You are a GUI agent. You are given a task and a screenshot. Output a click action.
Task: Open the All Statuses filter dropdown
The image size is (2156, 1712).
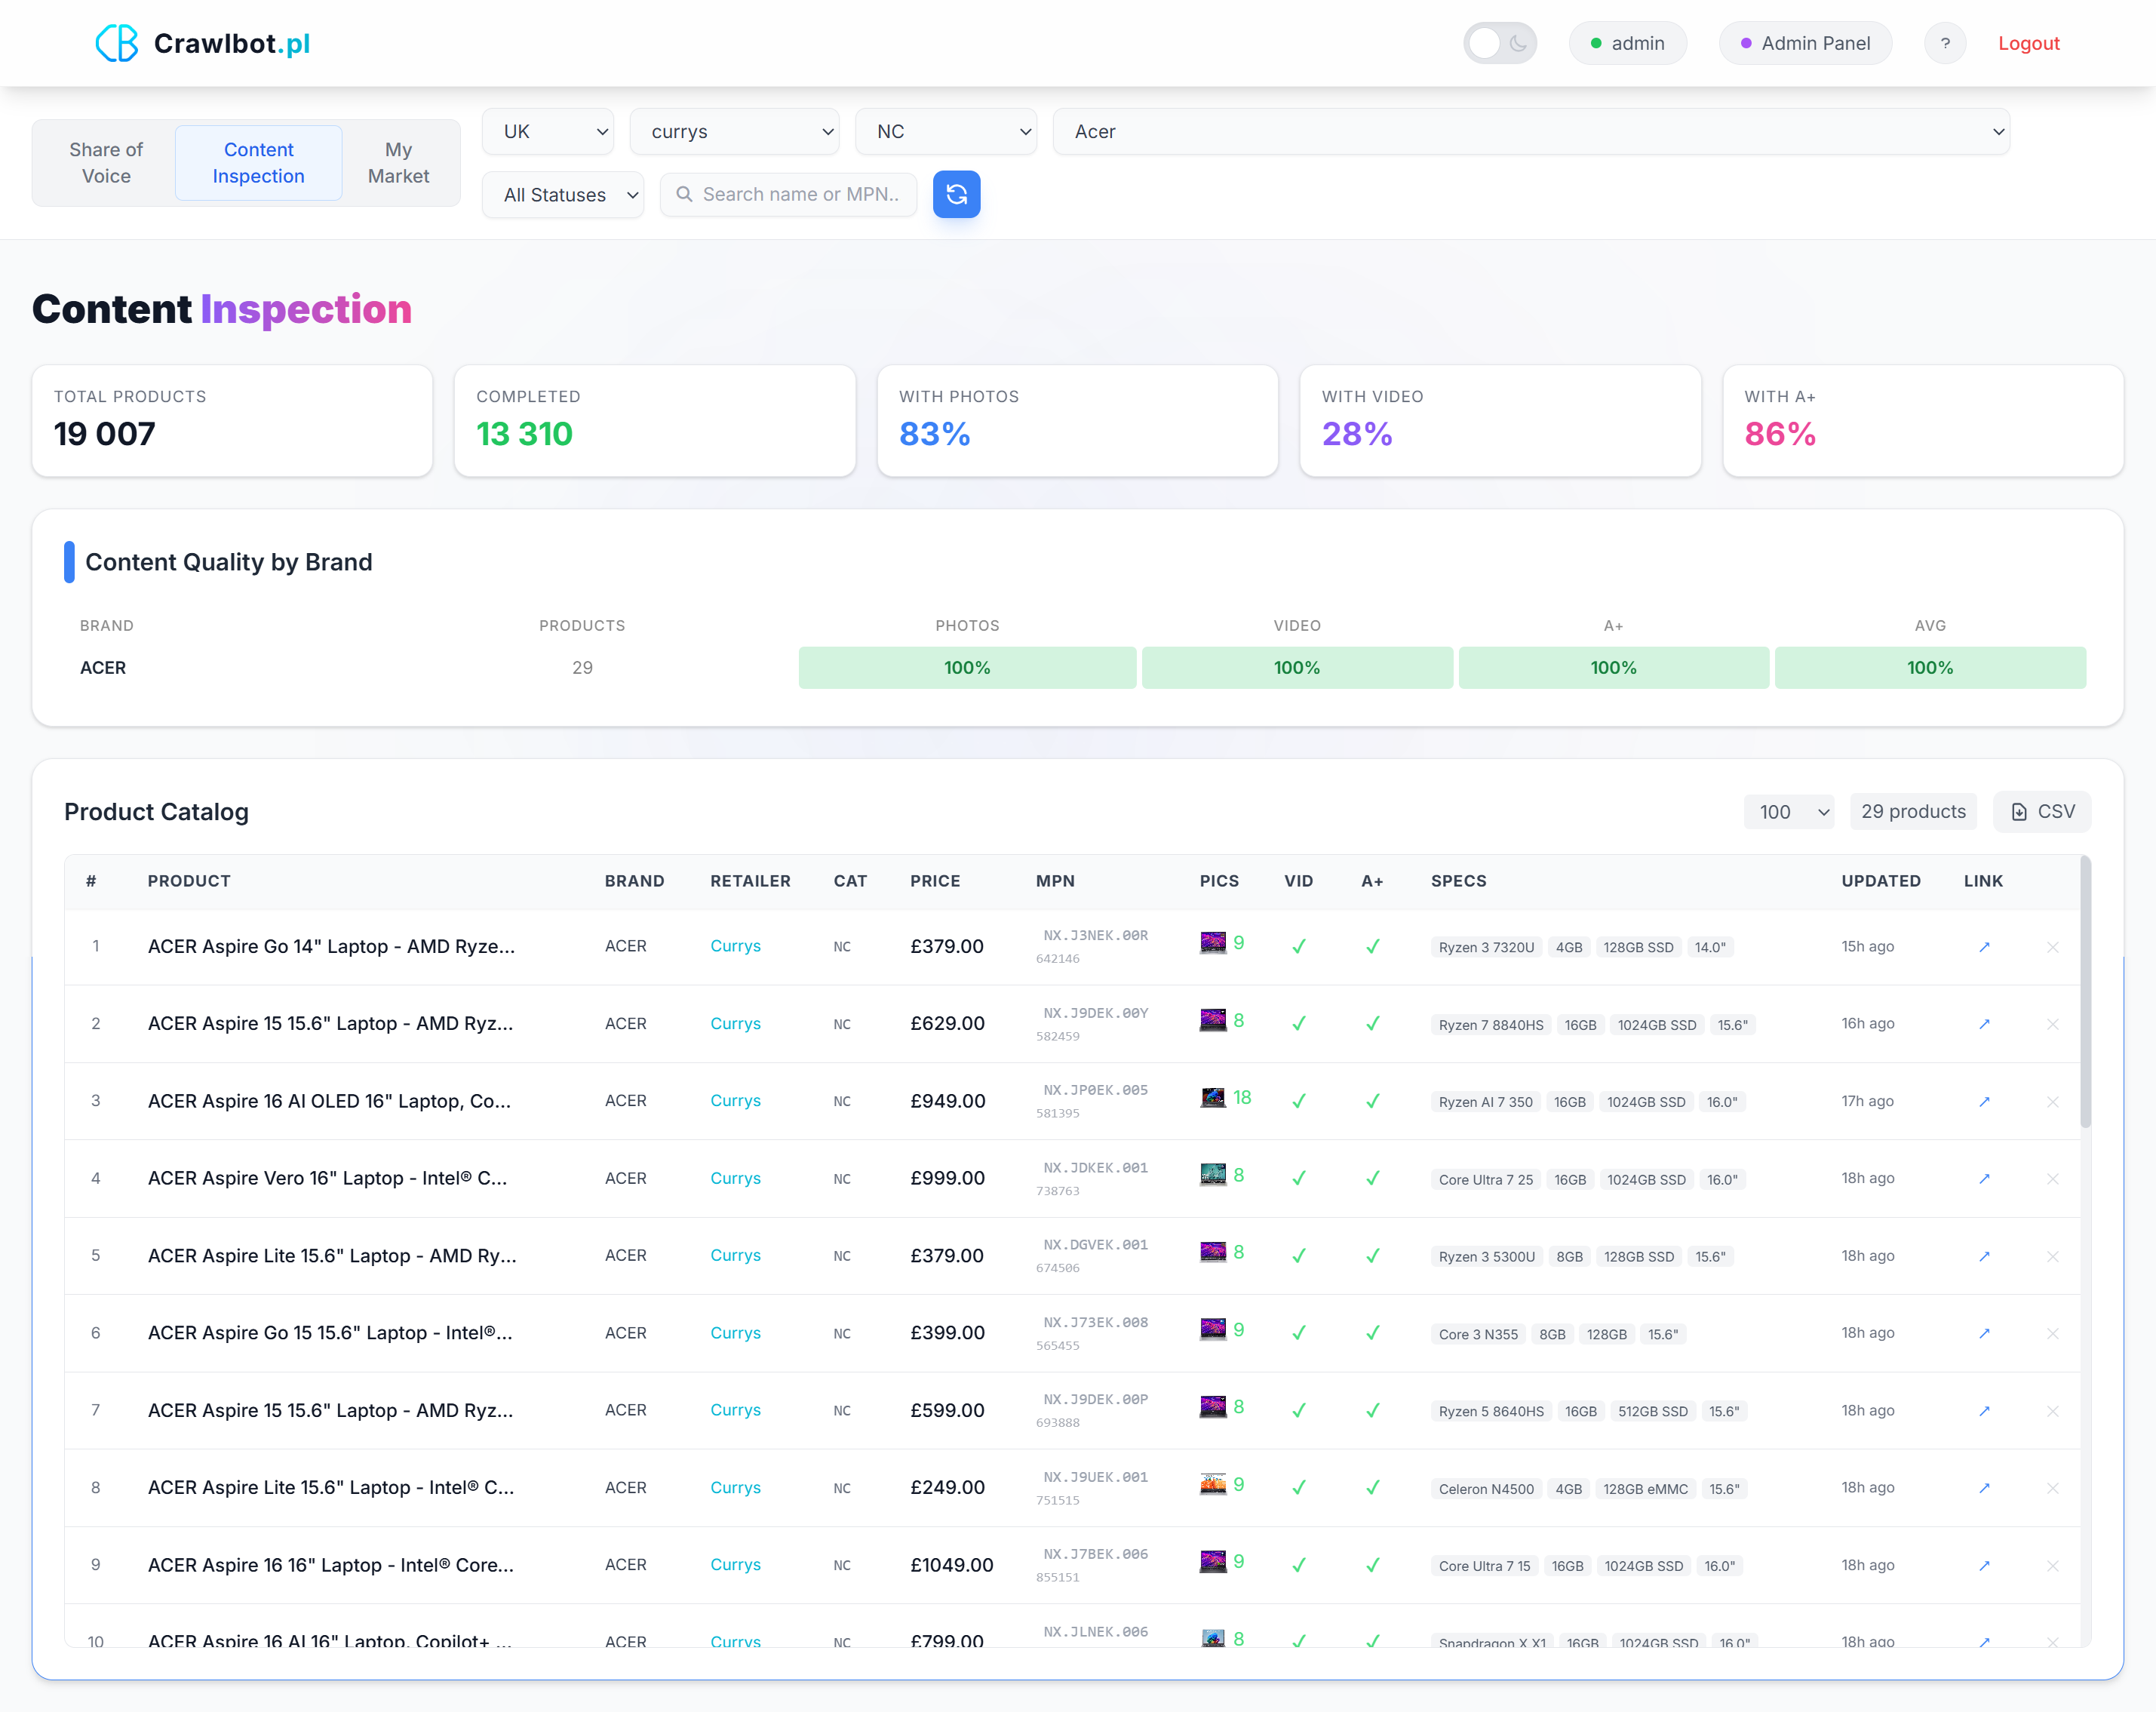[563, 195]
